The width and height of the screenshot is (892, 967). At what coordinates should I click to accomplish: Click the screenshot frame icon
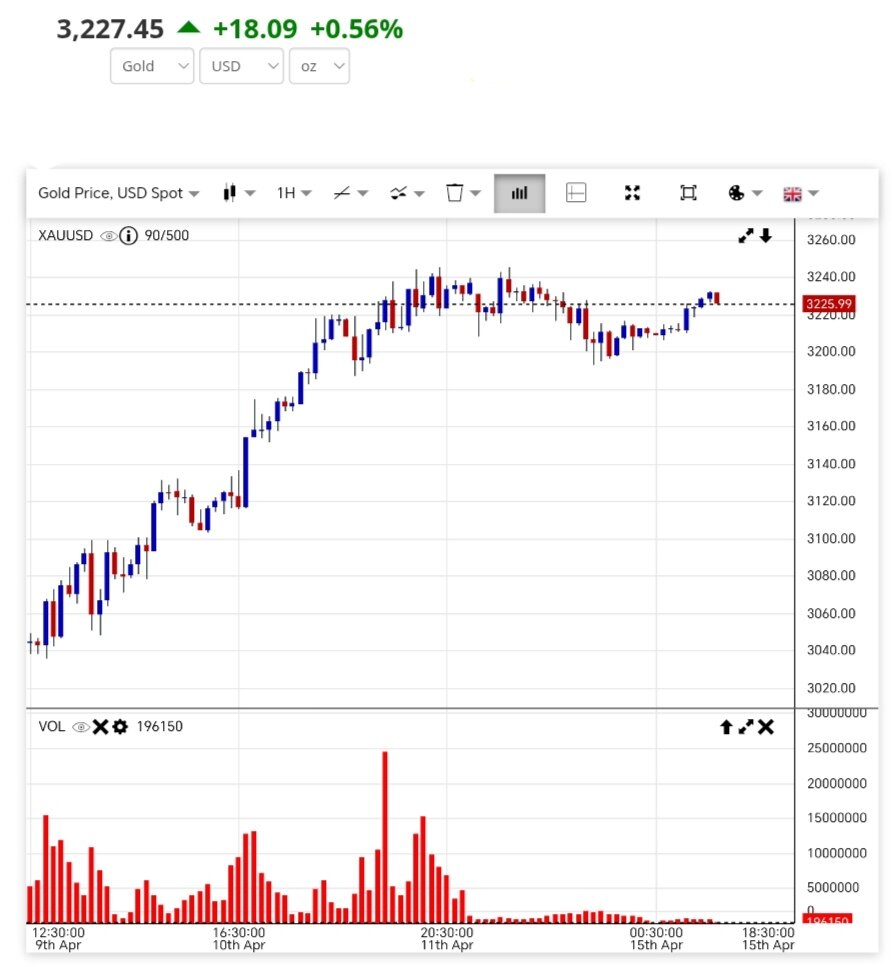688,193
